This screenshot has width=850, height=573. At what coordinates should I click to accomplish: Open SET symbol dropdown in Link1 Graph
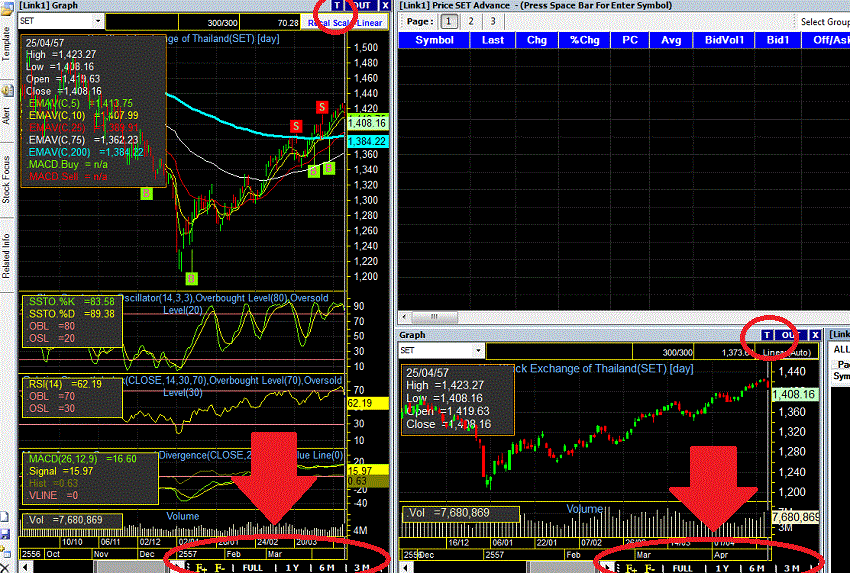(98, 22)
